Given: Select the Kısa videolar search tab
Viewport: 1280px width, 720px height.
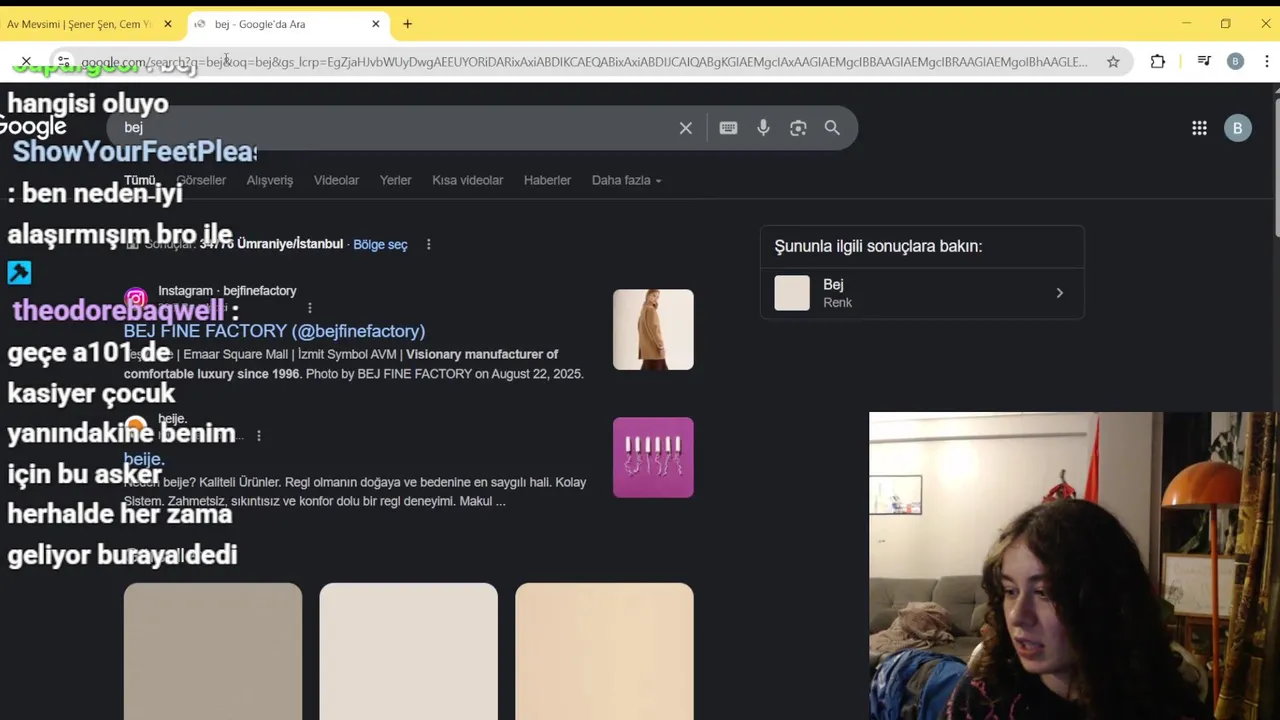Looking at the screenshot, I should point(467,180).
